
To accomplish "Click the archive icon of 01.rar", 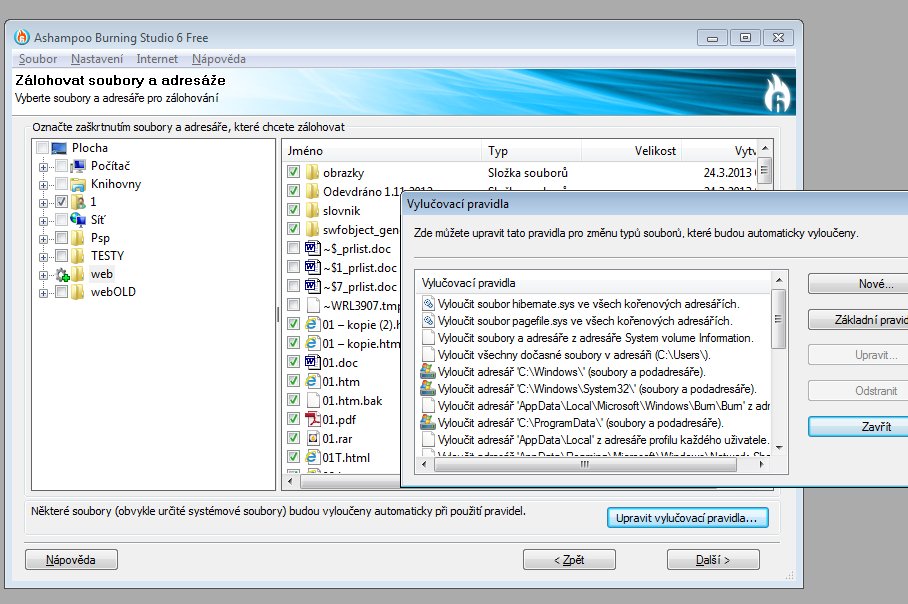I will 313,438.
